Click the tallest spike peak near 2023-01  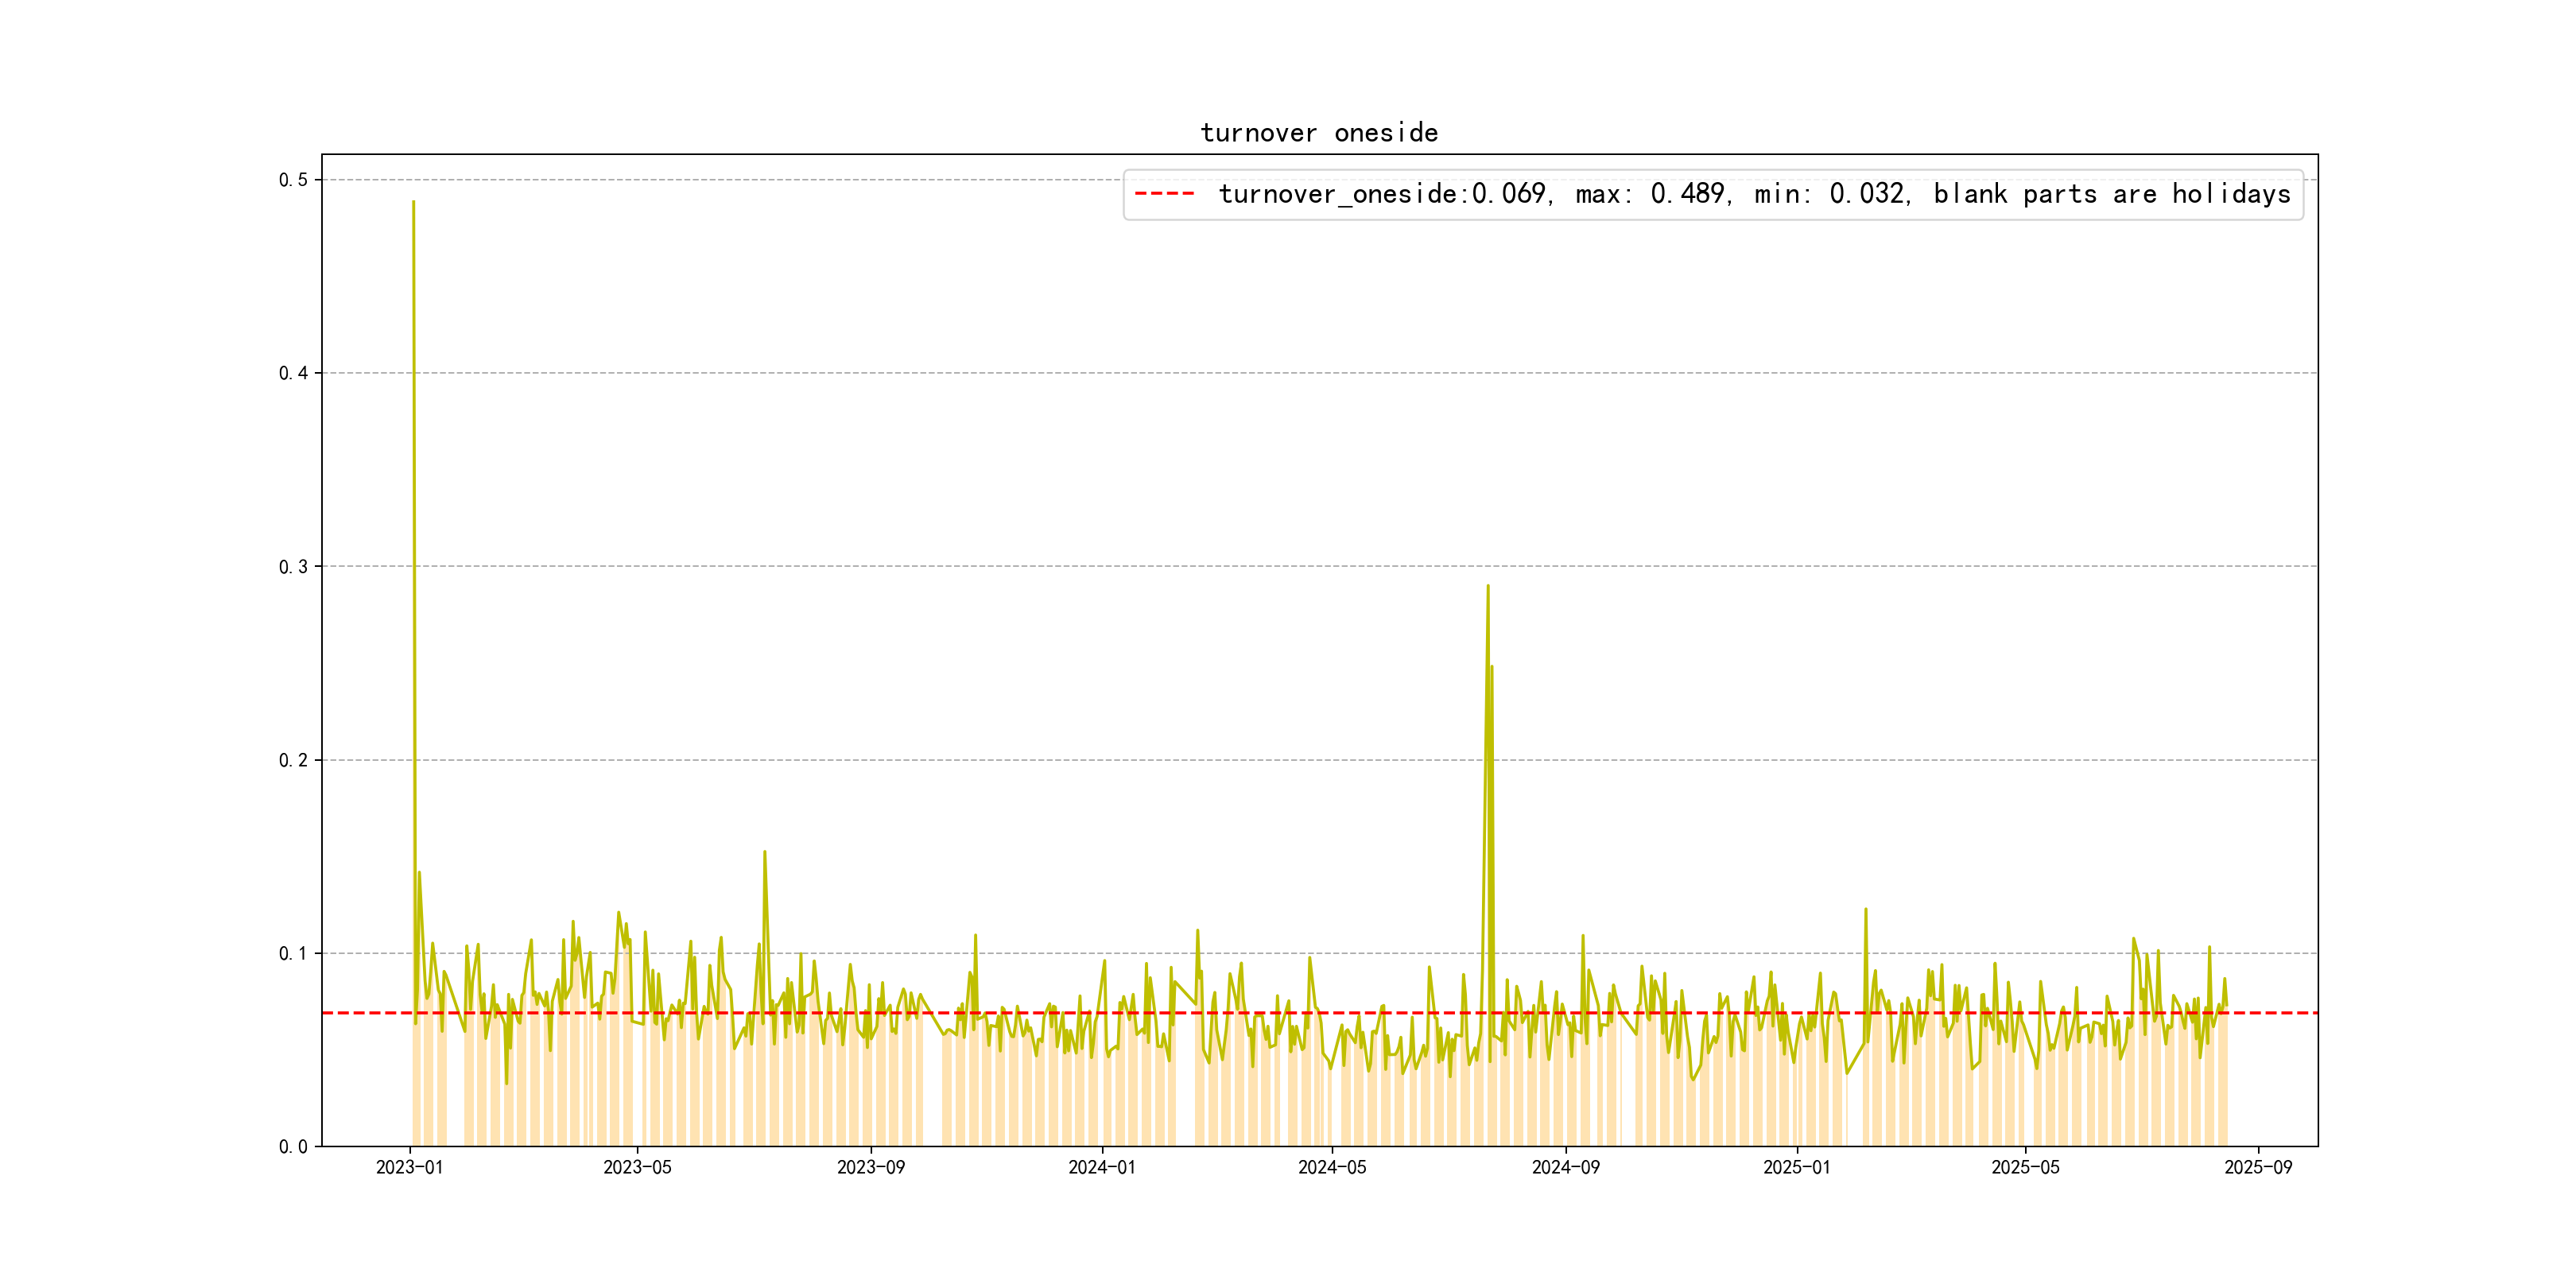tap(413, 203)
